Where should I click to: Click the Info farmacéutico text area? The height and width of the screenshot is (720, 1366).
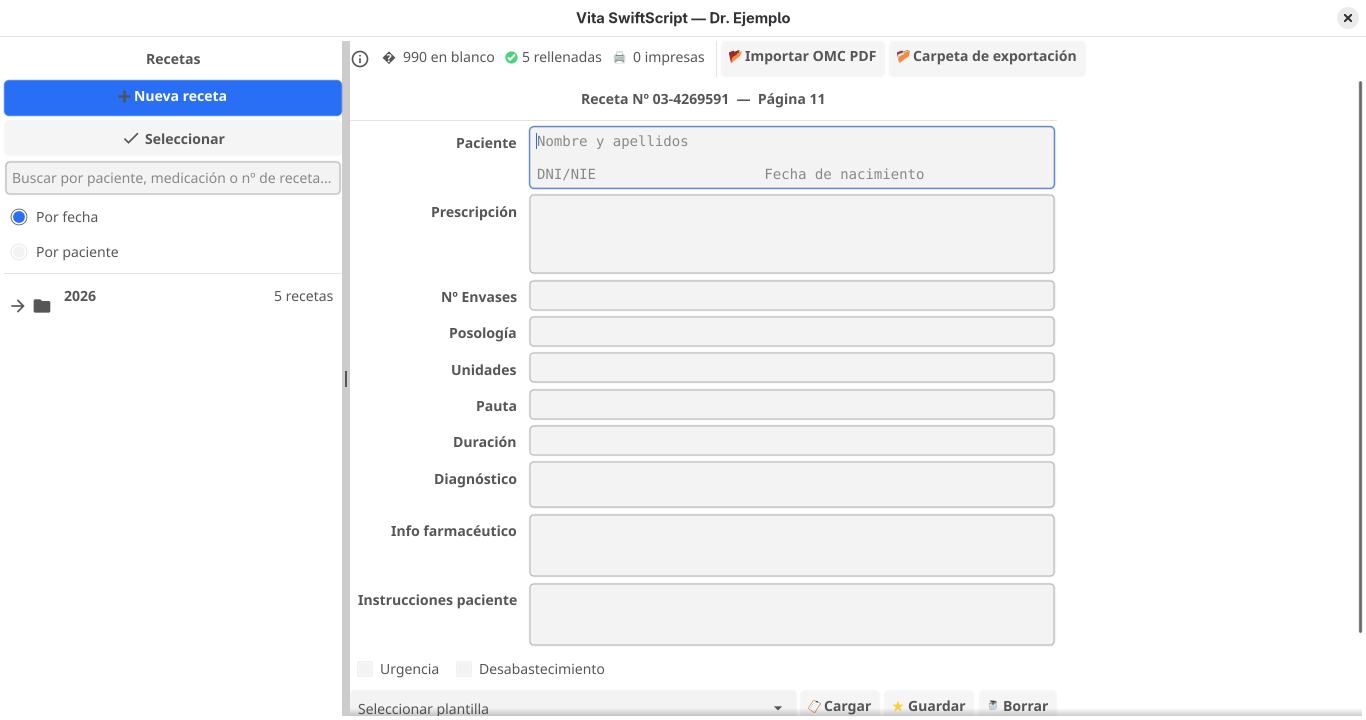click(791, 546)
